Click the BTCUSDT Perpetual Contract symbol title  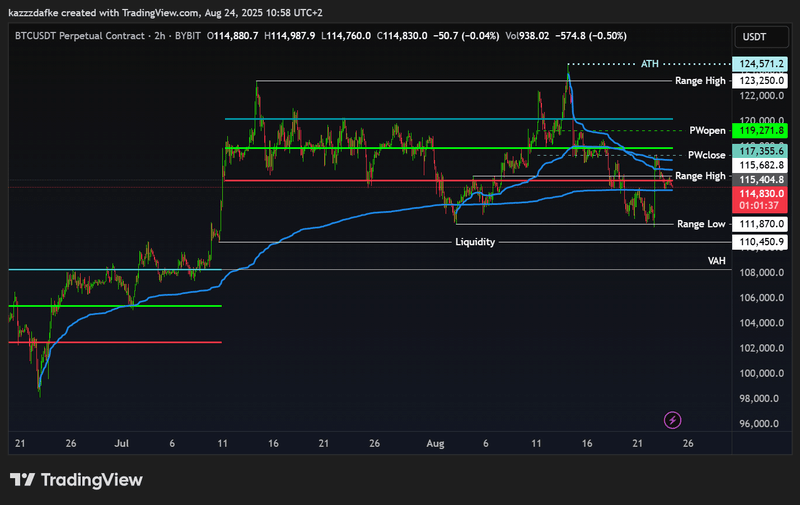click(x=80, y=36)
